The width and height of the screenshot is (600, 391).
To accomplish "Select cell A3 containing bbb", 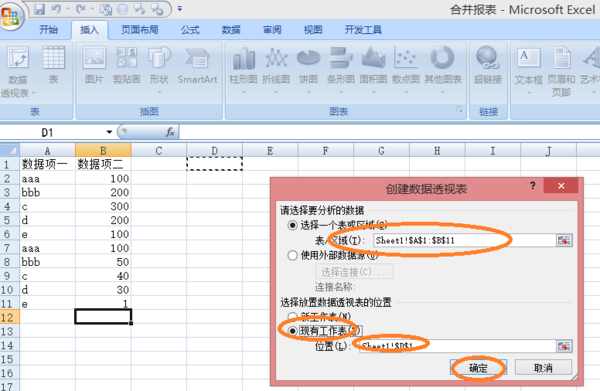I will (47, 192).
